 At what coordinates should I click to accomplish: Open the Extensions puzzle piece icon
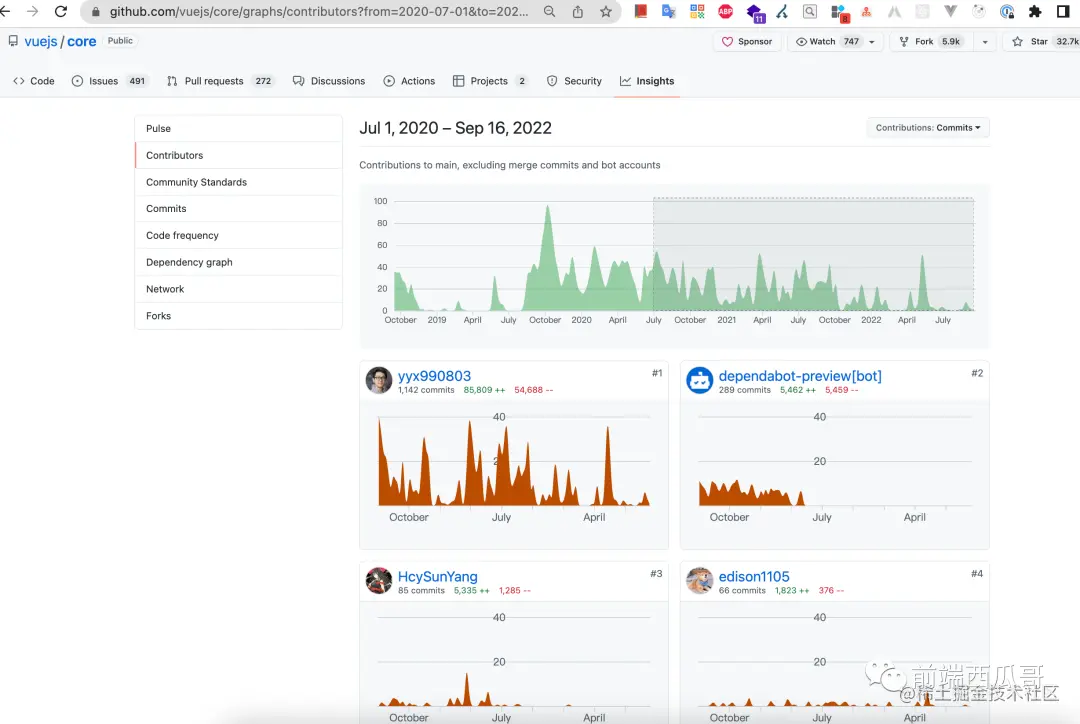tap(1035, 12)
